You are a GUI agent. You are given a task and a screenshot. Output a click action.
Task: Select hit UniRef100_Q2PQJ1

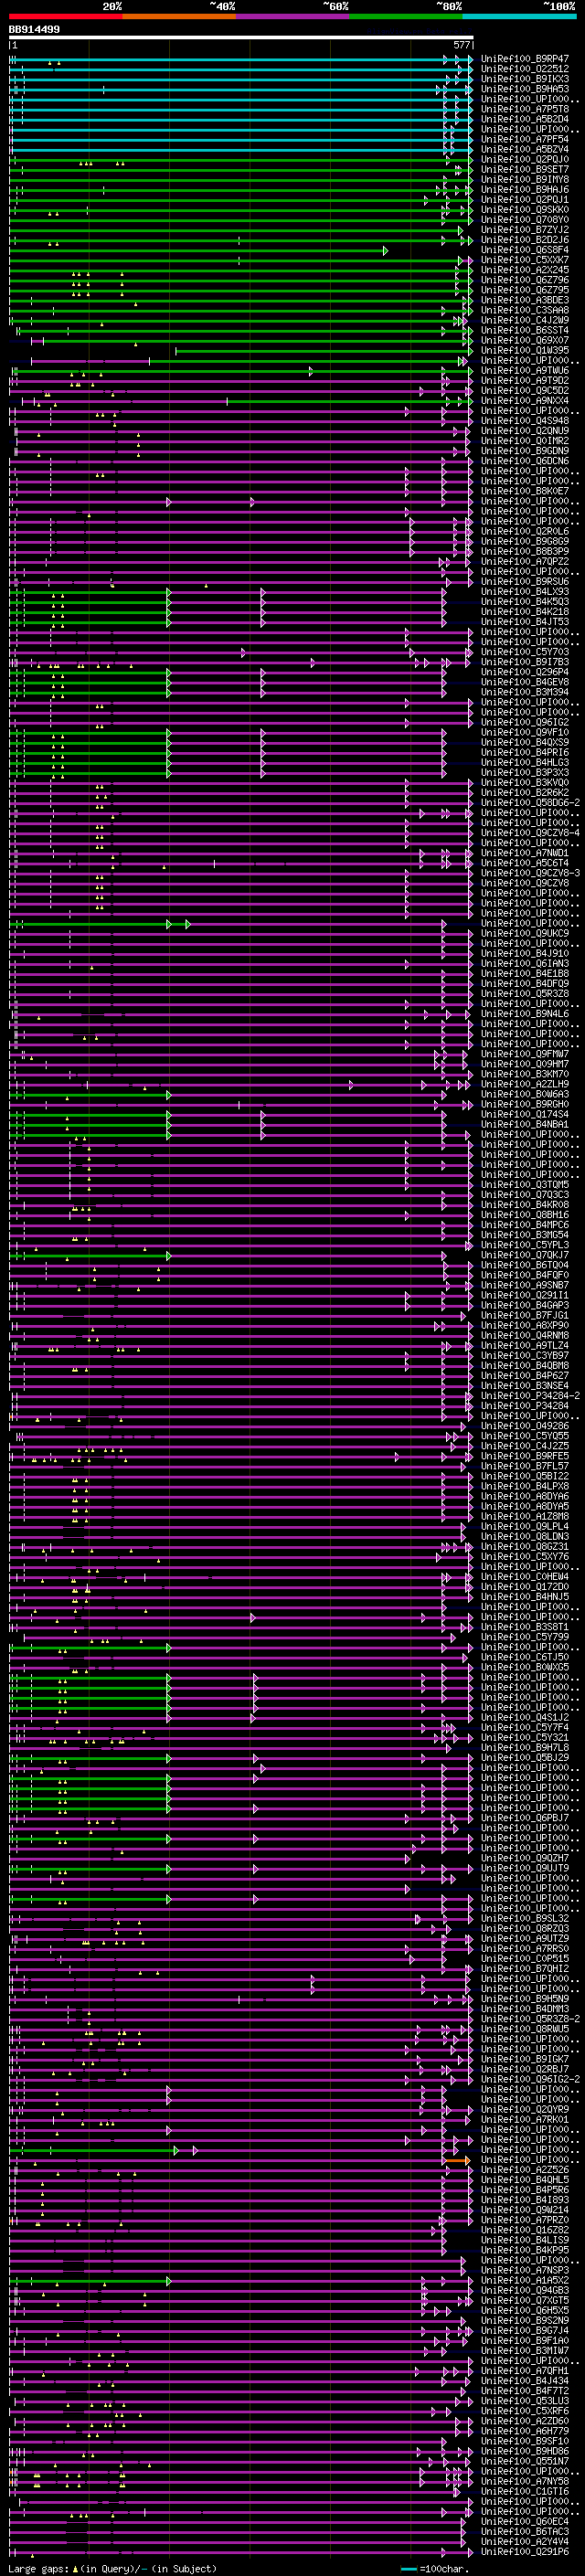(x=525, y=200)
